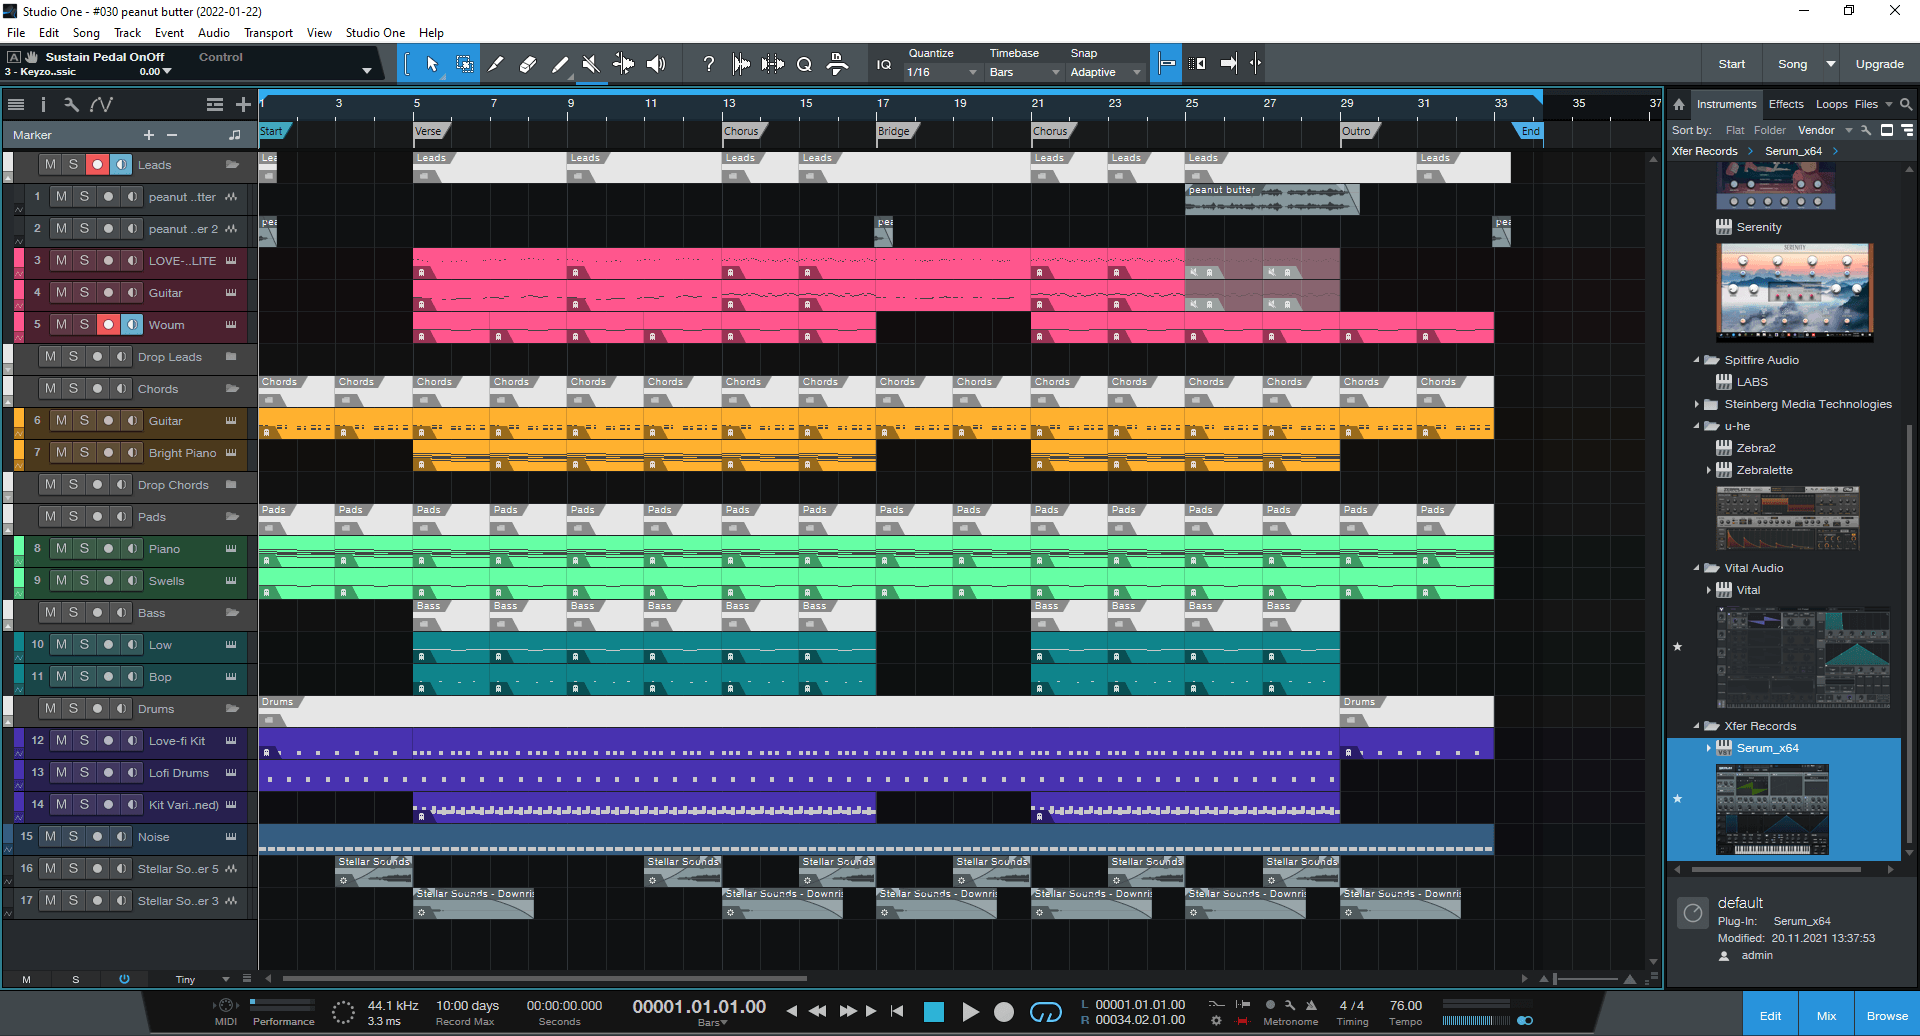The height and width of the screenshot is (1036, 1920).
Task: Toggle loop mode in transport
Action: 1045,1012
